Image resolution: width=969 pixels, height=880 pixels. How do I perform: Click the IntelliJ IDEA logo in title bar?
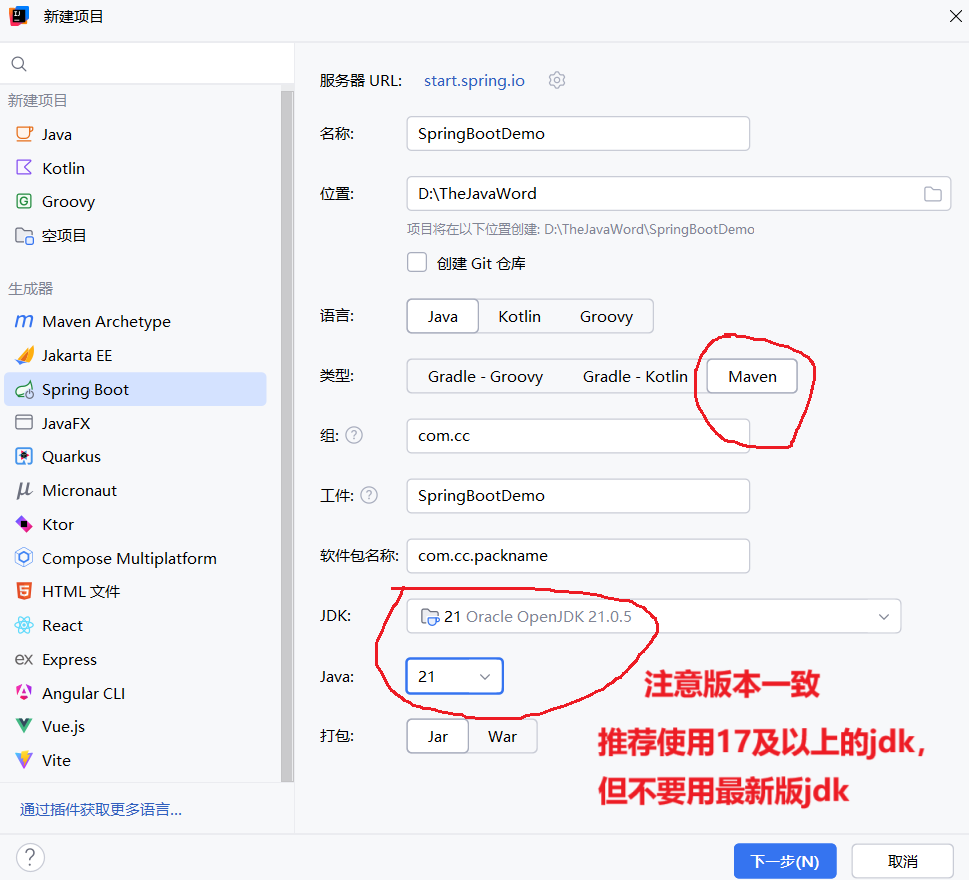click(x=19, y=15)
